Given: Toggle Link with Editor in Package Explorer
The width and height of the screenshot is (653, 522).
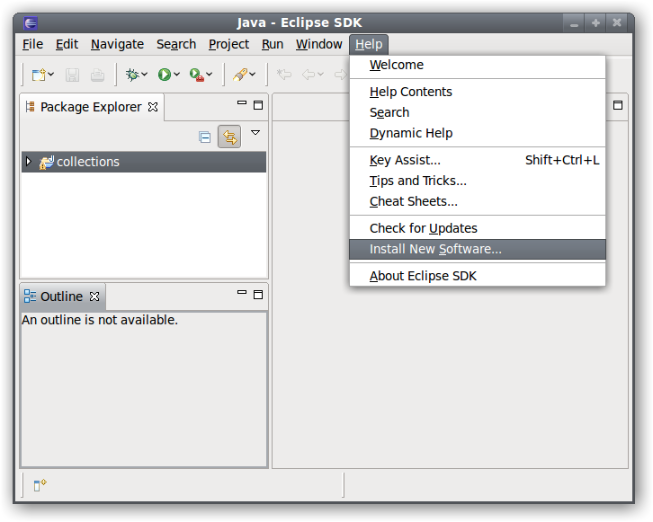Looking at the screenshot, I should pos(229,137).
